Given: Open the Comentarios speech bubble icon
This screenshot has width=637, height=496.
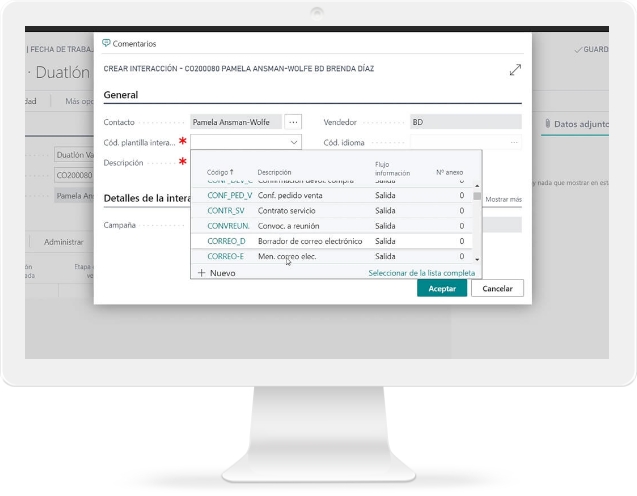Looking at the screenshot, I should [x=107, y=44].
